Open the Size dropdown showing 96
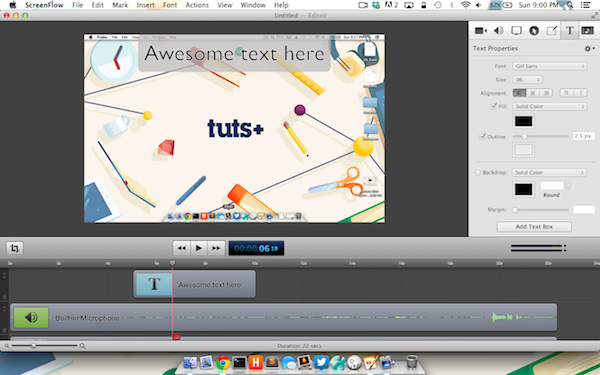The image size is (600, 375). click(527, 80)
